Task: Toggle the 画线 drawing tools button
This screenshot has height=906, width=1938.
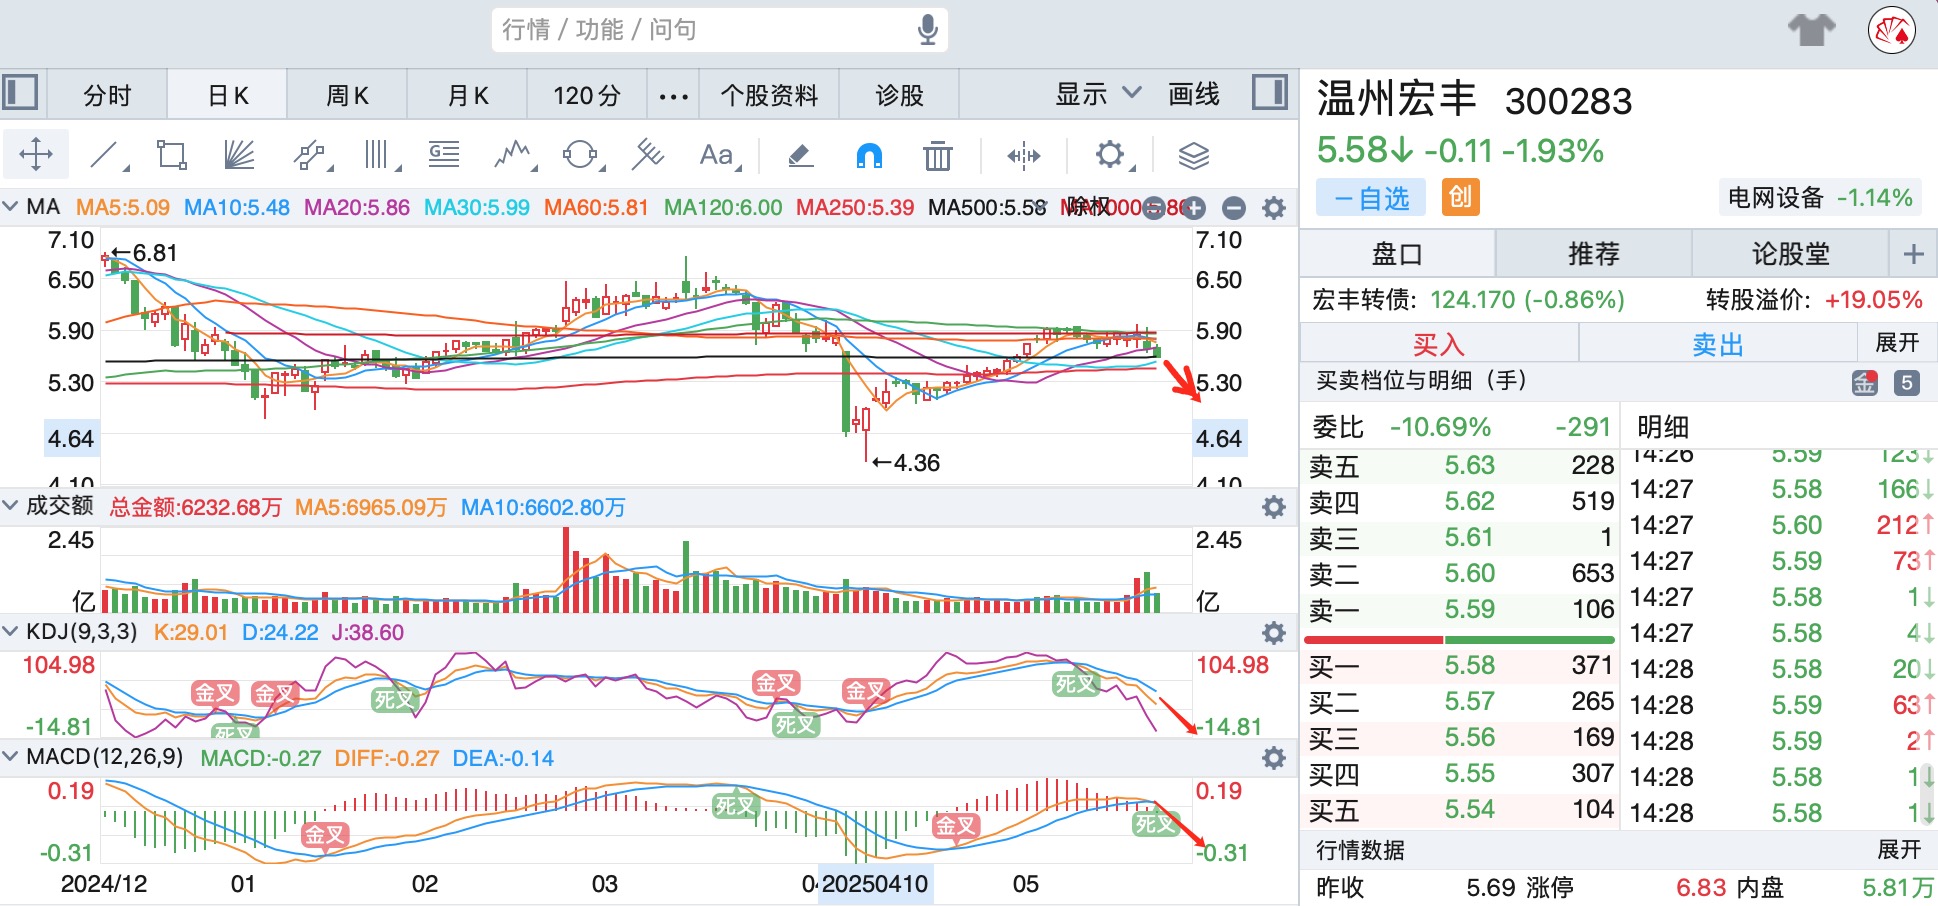Action: (x=1194, y=94)
